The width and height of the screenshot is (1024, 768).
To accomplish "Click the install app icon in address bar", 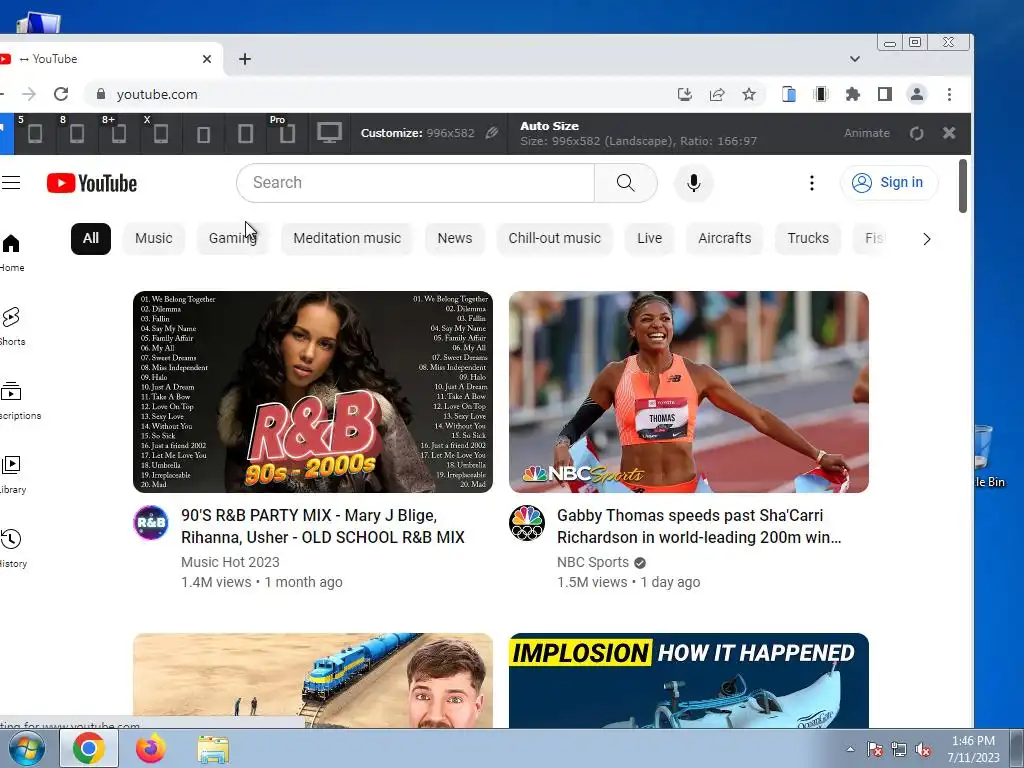I will click(684, 94).
